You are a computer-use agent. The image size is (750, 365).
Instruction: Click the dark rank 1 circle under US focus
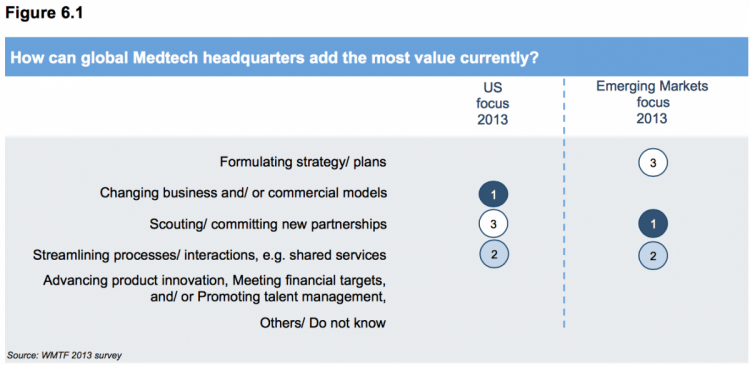(493, 194)
